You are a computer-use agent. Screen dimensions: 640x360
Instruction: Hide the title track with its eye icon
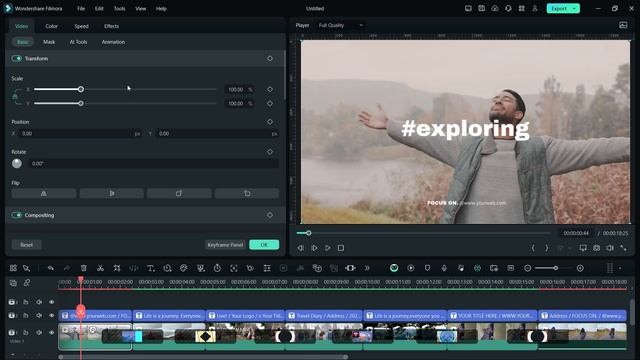point(51,316)
